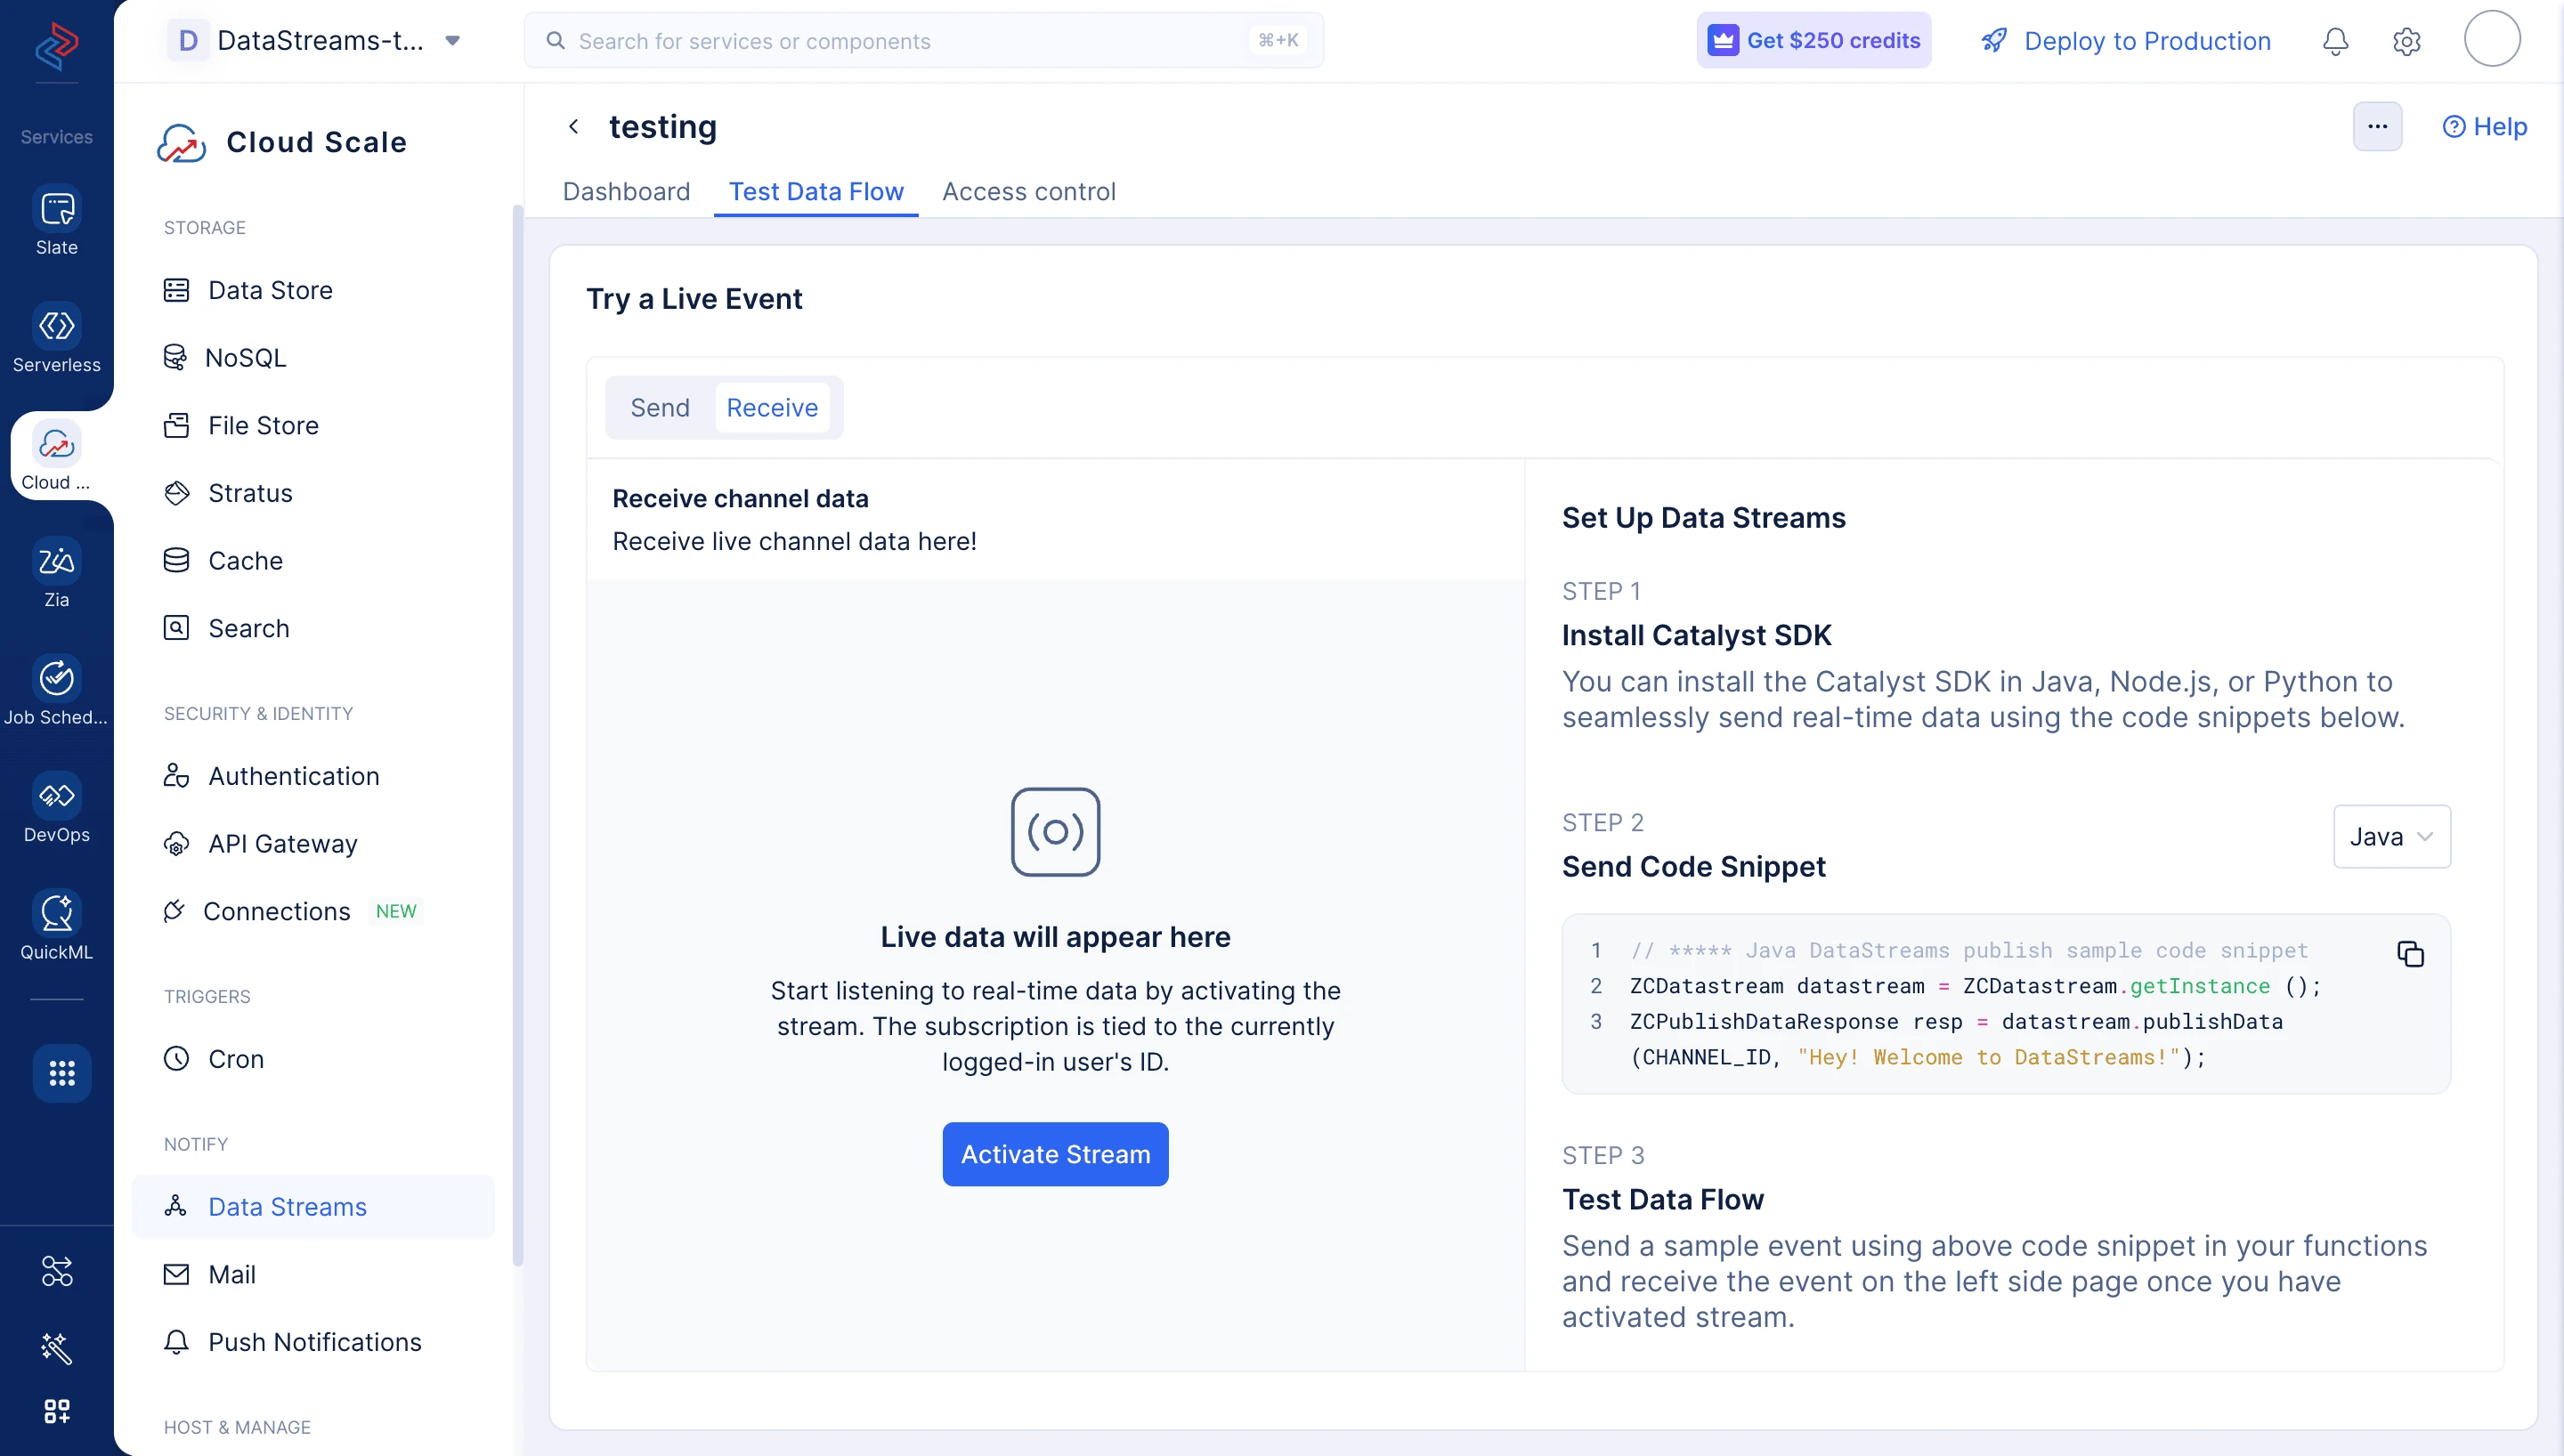Viewport: 2564px width, 1456px height.
Task: Click the back arrow beside testing
Action: tap(573, 126)
